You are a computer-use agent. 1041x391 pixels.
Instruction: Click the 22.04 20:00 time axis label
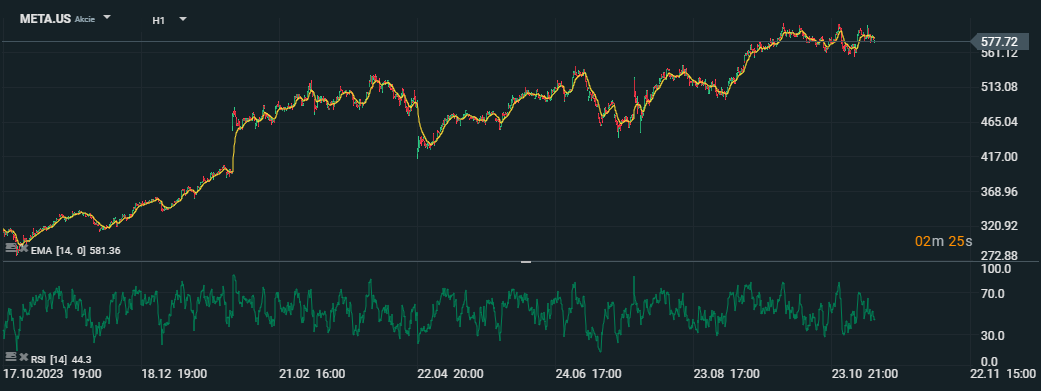[449, 374]
